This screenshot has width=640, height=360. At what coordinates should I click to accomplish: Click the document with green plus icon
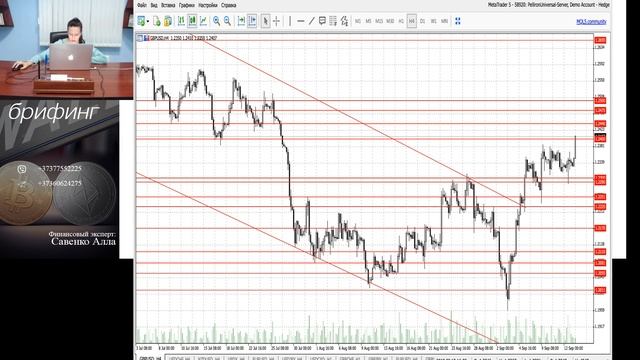157,21
